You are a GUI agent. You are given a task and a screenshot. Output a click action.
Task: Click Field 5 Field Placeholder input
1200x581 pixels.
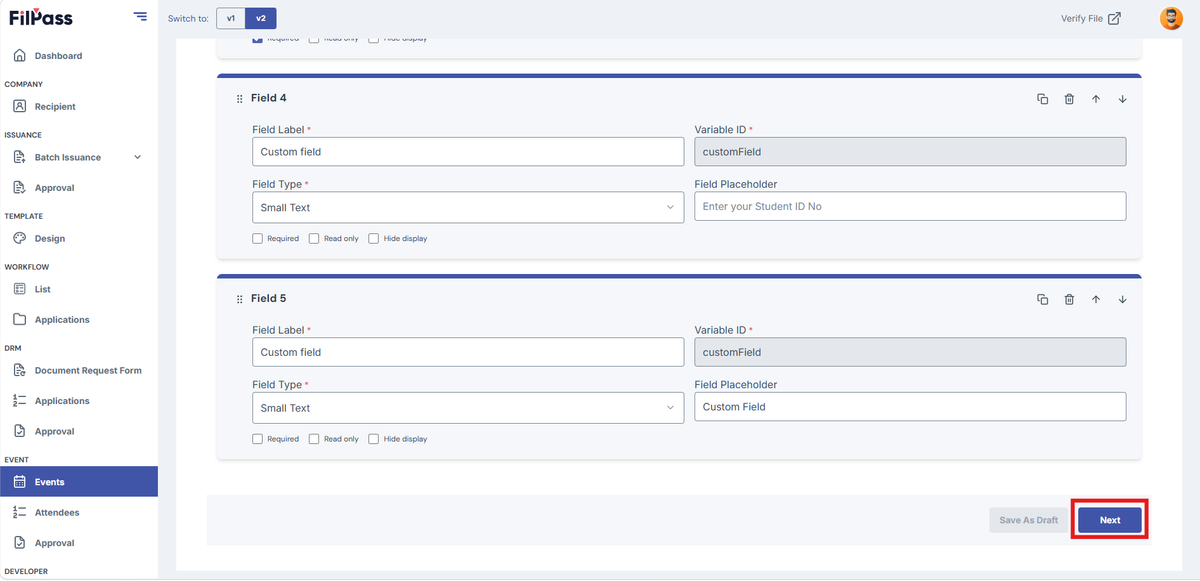(x=910, y=407)
